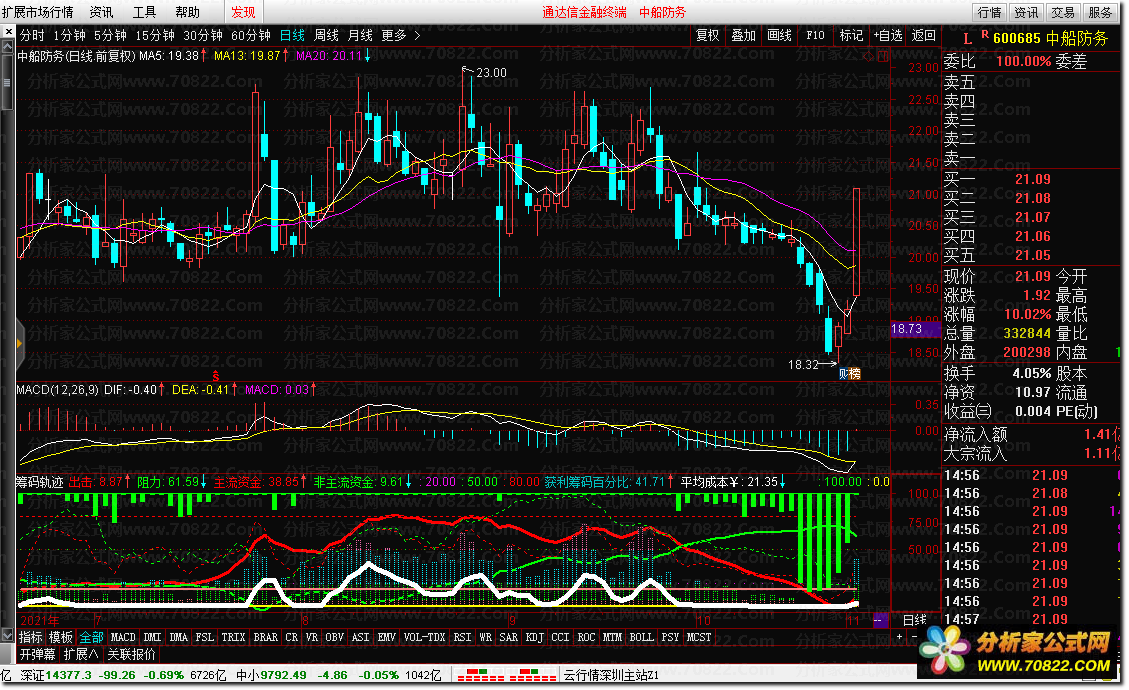The width and height of the screenshot is (1129, 690).
Task: Switch to the 60分钟 period
Action: point(251,35)
